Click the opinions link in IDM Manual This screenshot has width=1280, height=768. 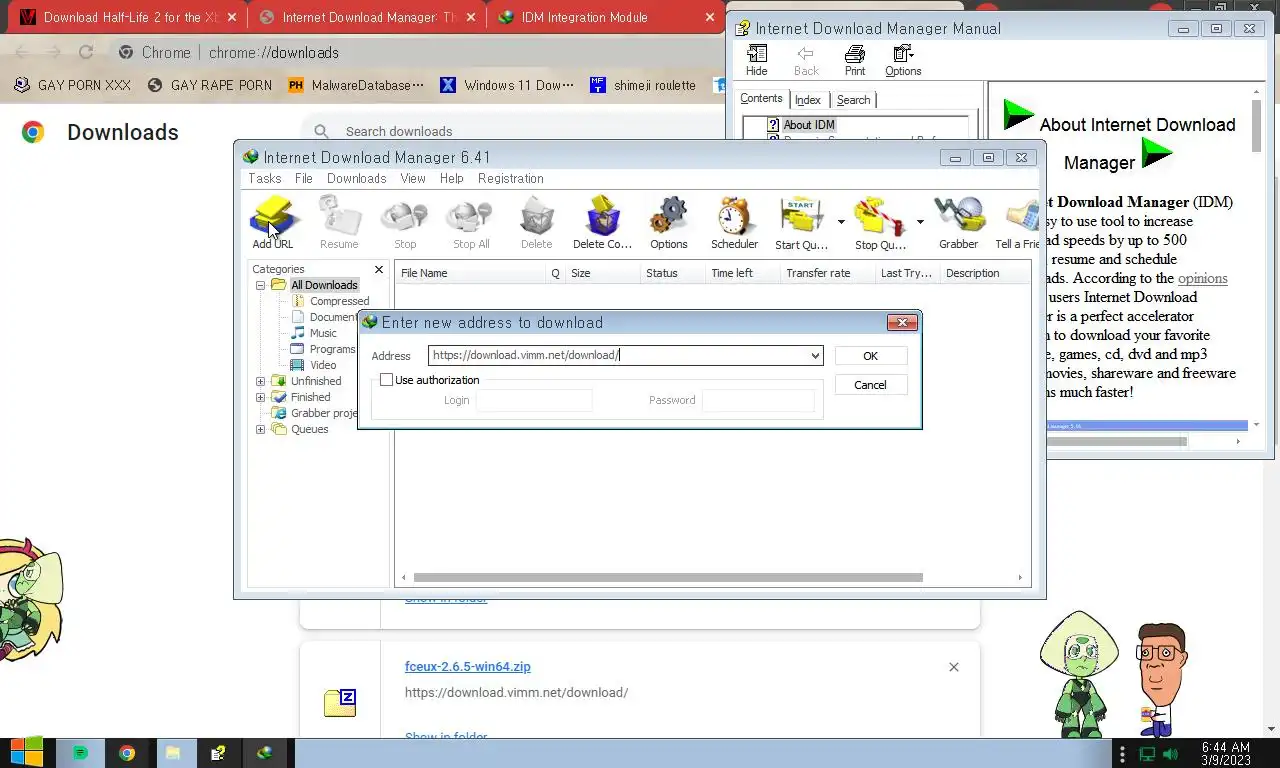click(x=1202, y=278)
